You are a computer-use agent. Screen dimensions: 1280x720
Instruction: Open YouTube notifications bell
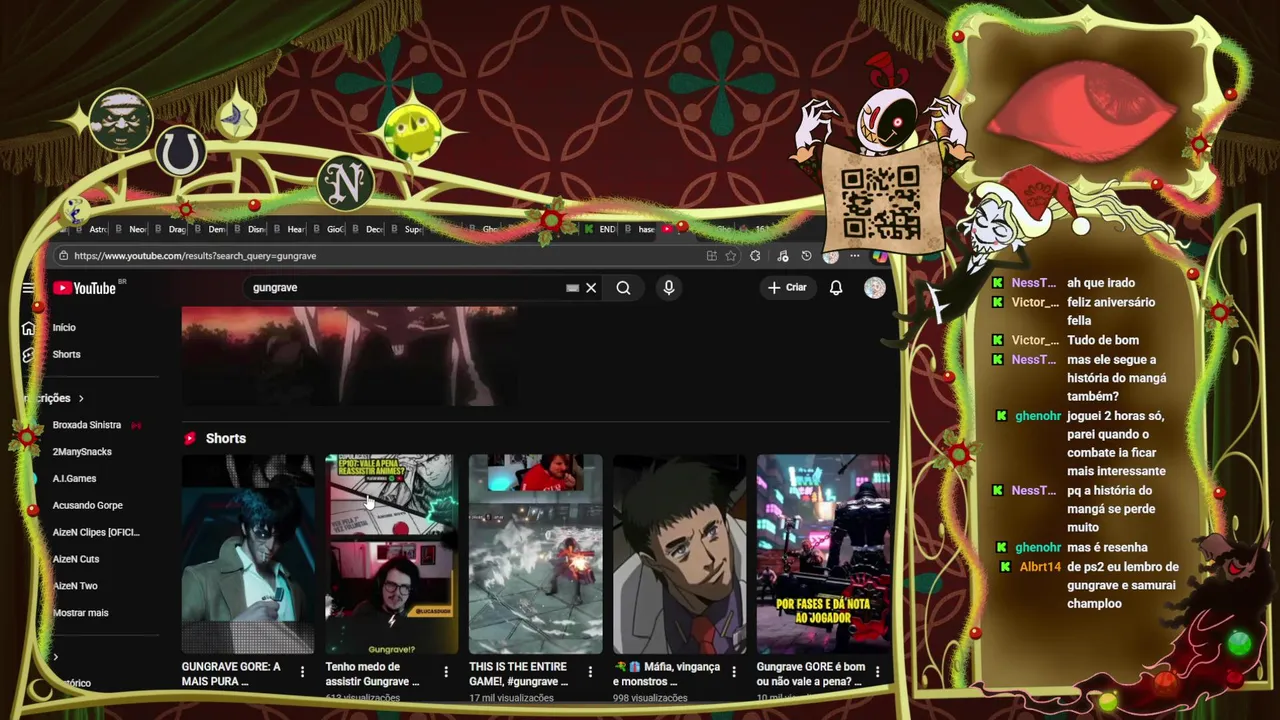coord(836,288)
